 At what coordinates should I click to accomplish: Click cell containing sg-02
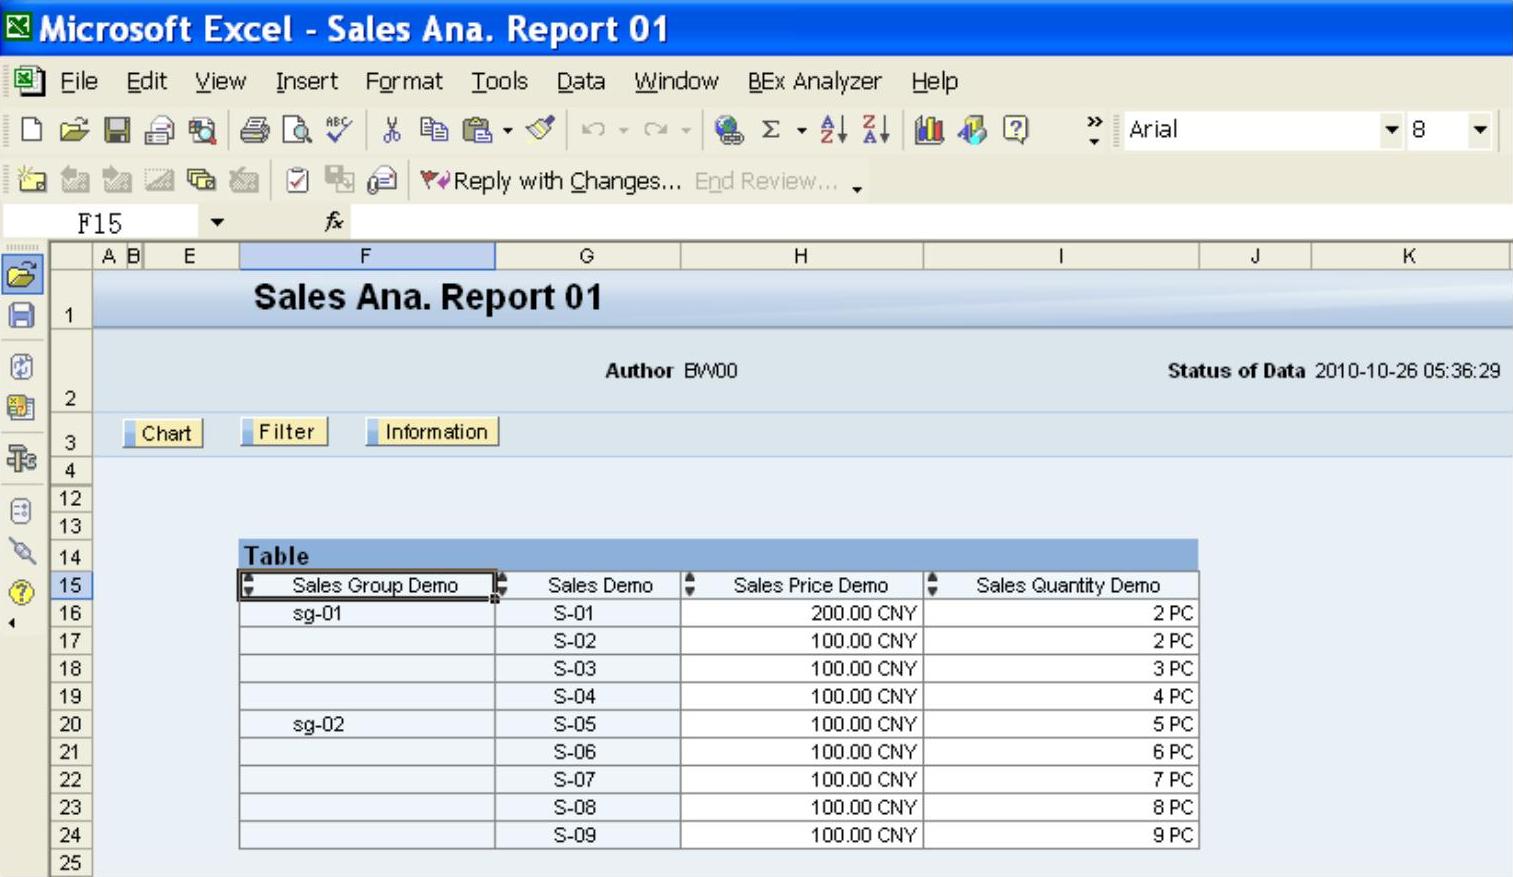coord(367,724)
